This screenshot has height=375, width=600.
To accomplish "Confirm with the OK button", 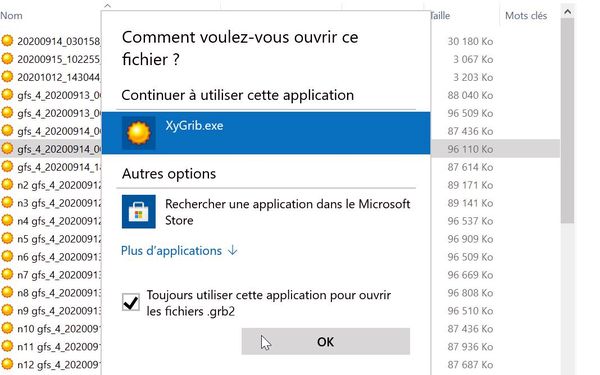I will tap(326, 341).
